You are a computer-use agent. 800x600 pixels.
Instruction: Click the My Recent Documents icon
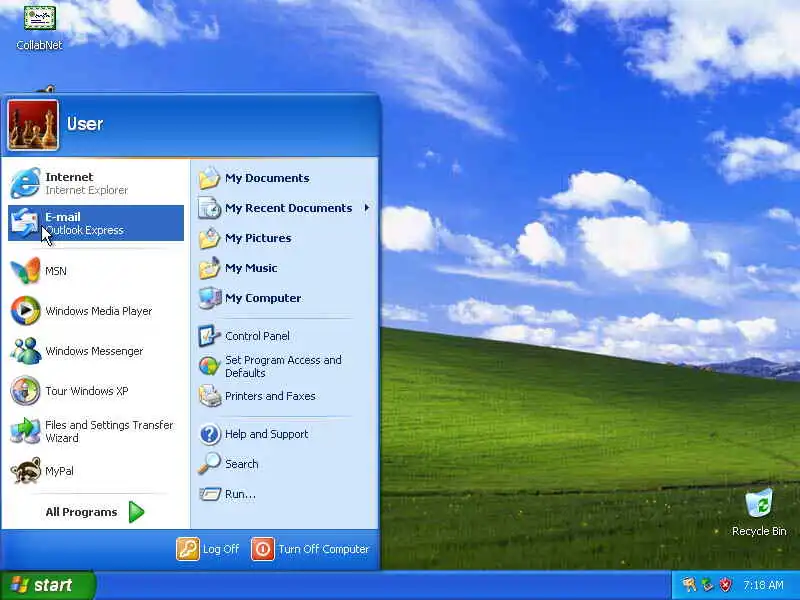click(x=209, y=208)
